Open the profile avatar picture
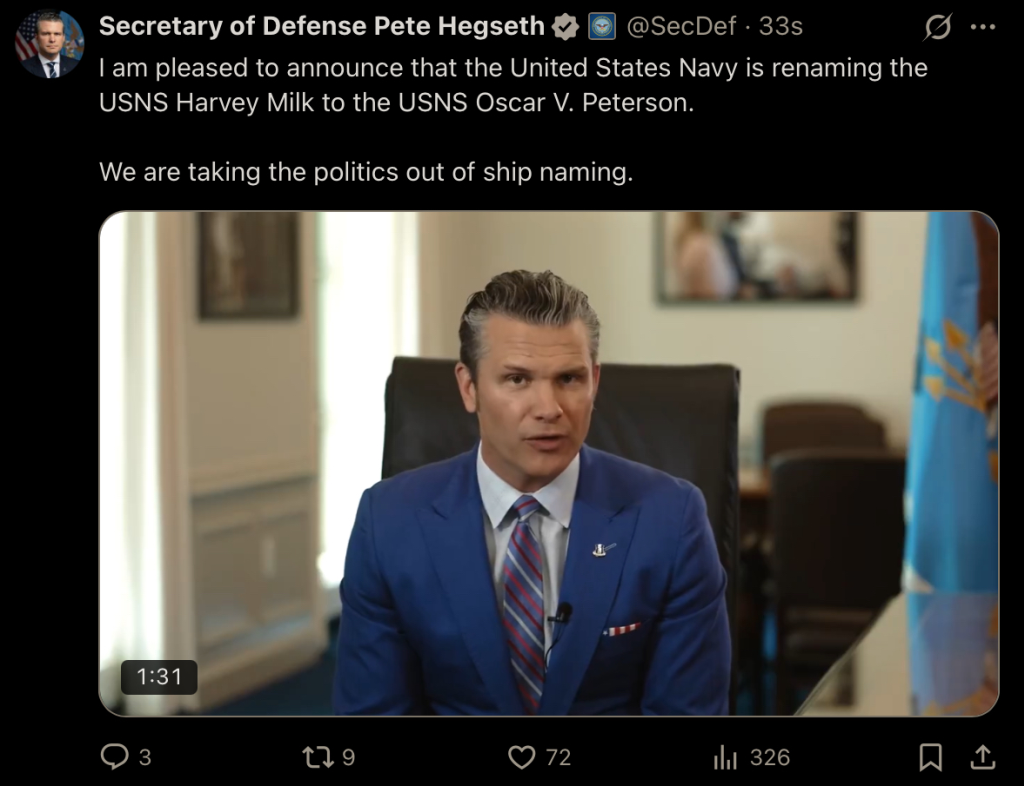1024x786 pixels. click(49, 44)
